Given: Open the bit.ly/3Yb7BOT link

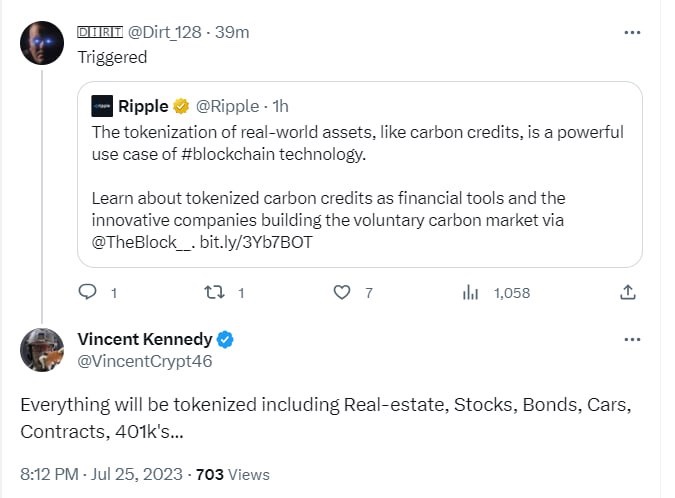Looking at the screenshot, I should tap(256, 242).
